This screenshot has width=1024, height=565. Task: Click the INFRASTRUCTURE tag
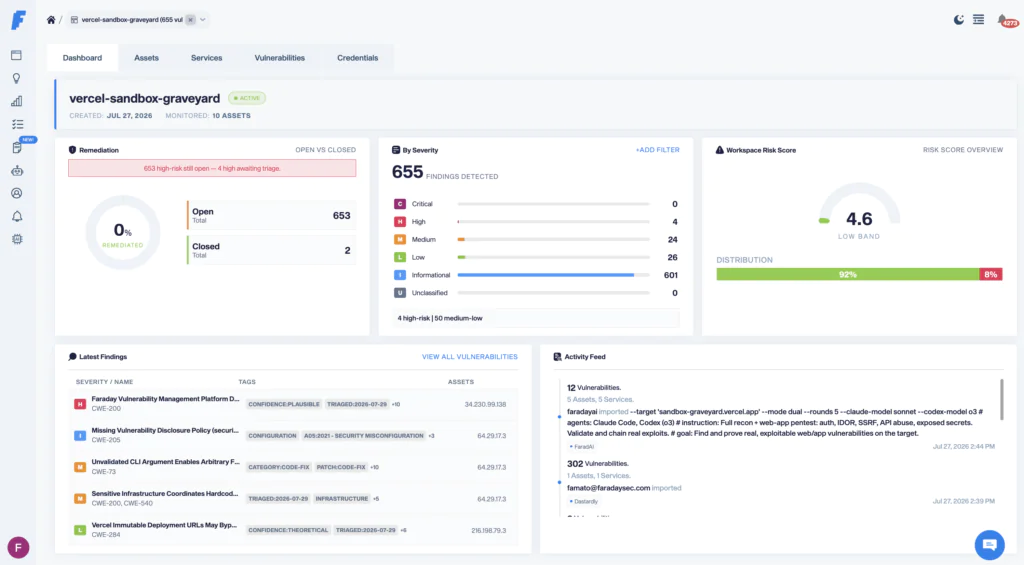(342, 498)
